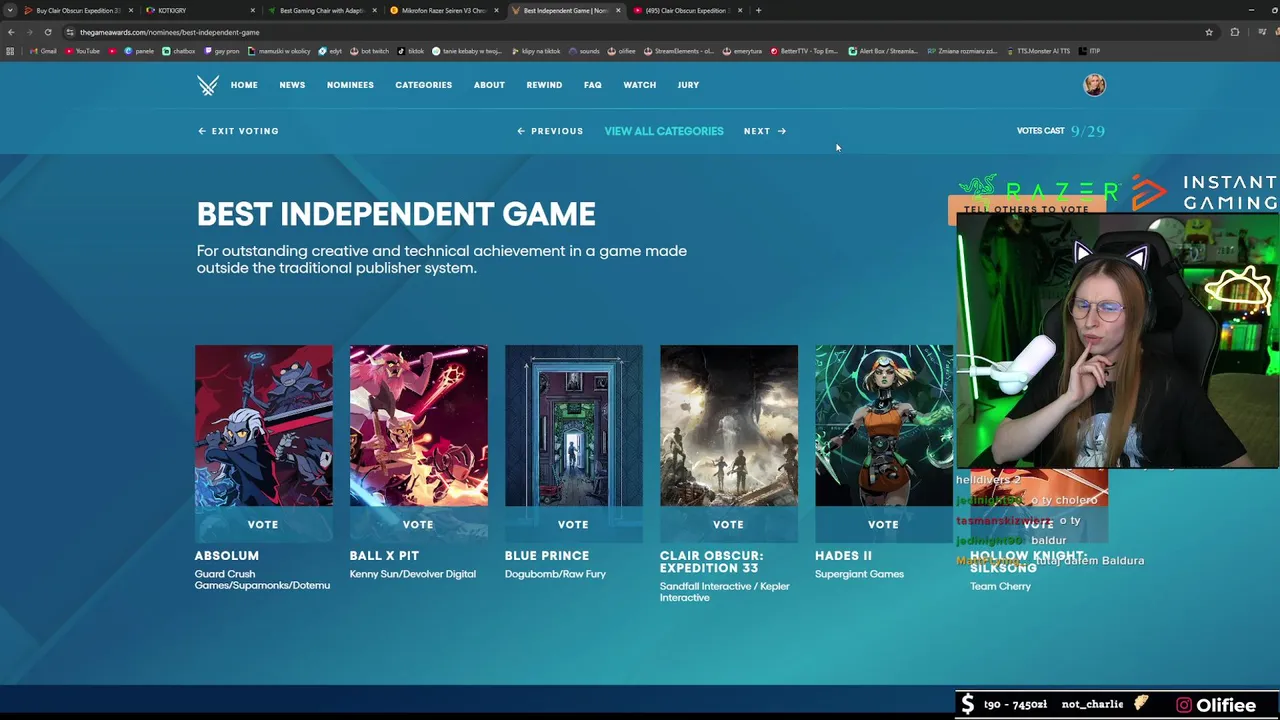
Task: Open the Alert Box / Streamlabs bookmark
Action: point(882,51)
